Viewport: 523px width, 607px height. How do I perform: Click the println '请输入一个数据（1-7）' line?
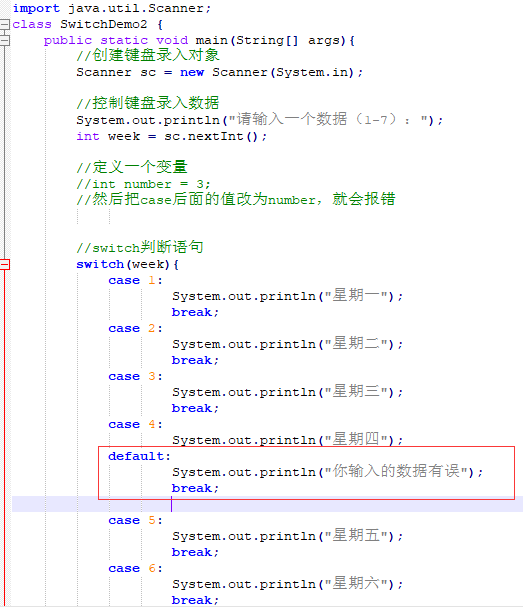click(259, 120)
